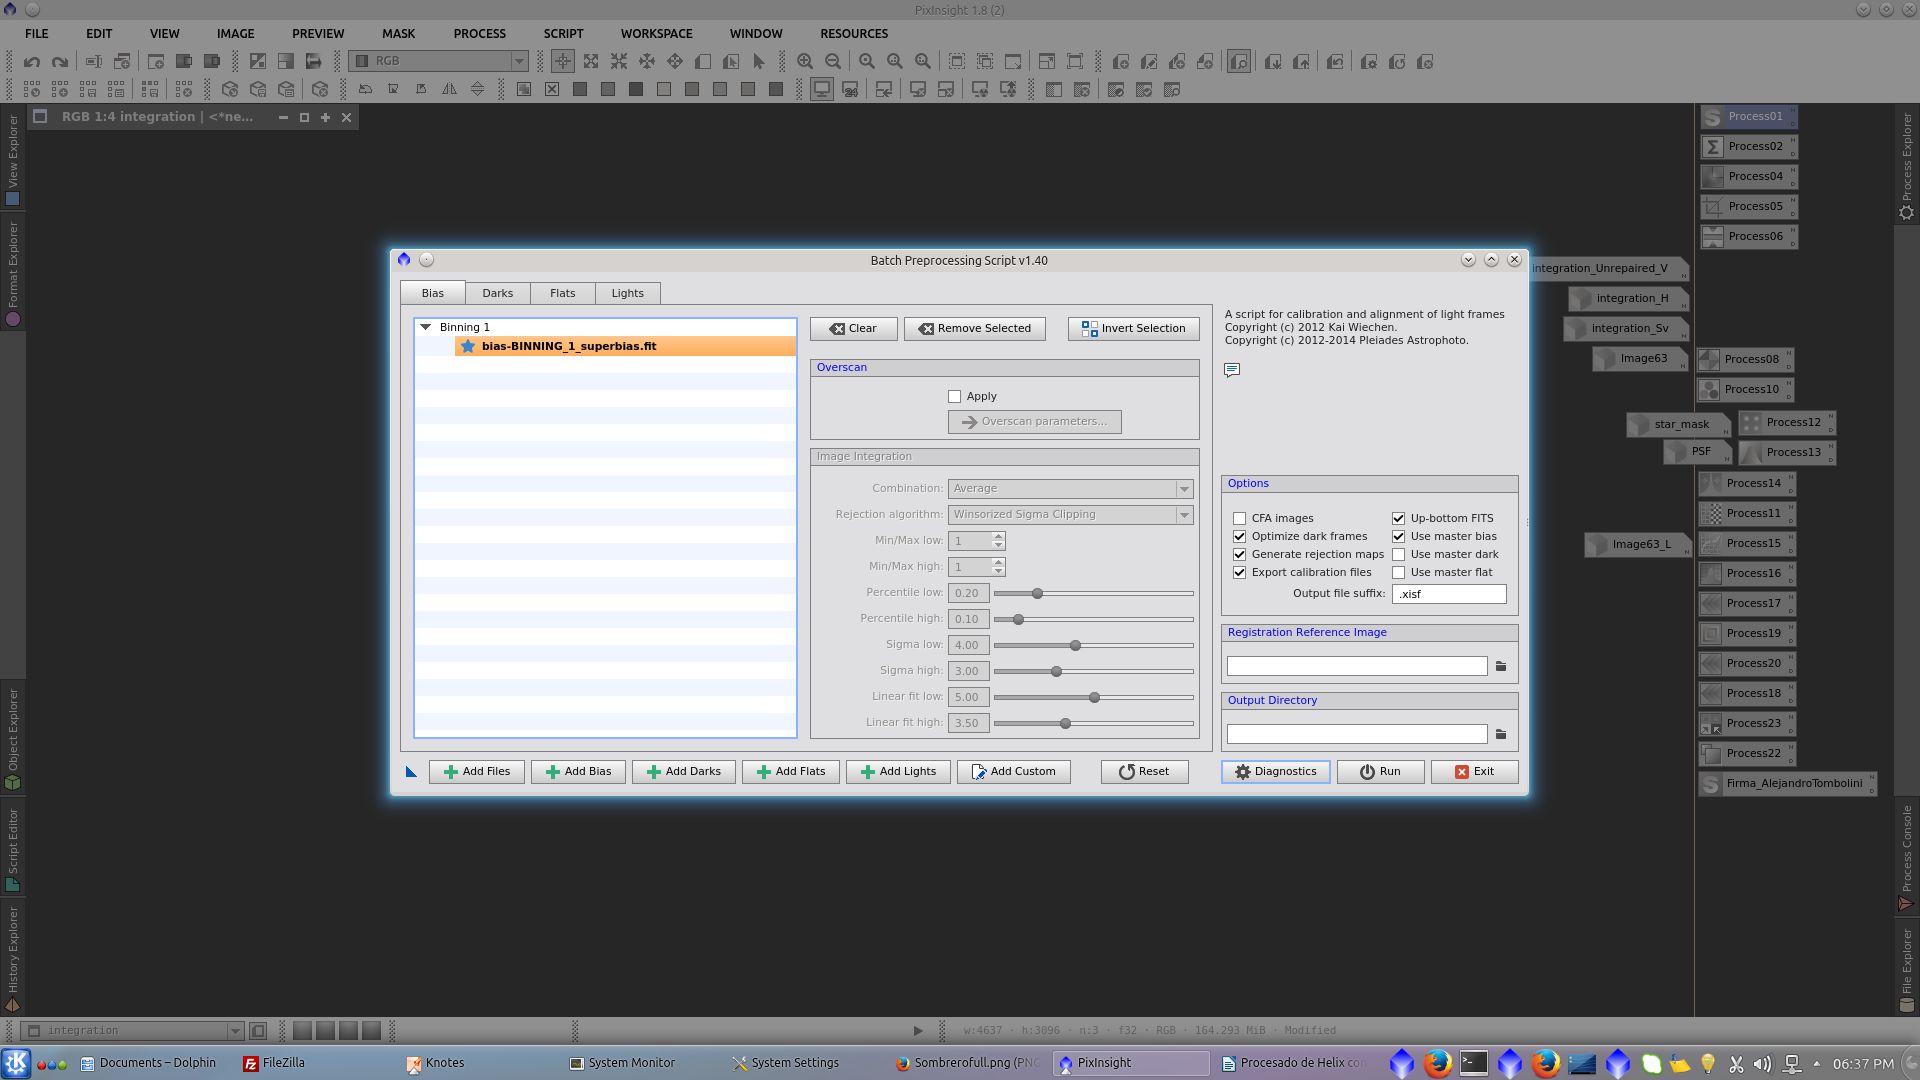This screenshot has height=1080, width=1920.
Task: Click the Redo arrow in the main toolbar
Action: click(60, 62)
